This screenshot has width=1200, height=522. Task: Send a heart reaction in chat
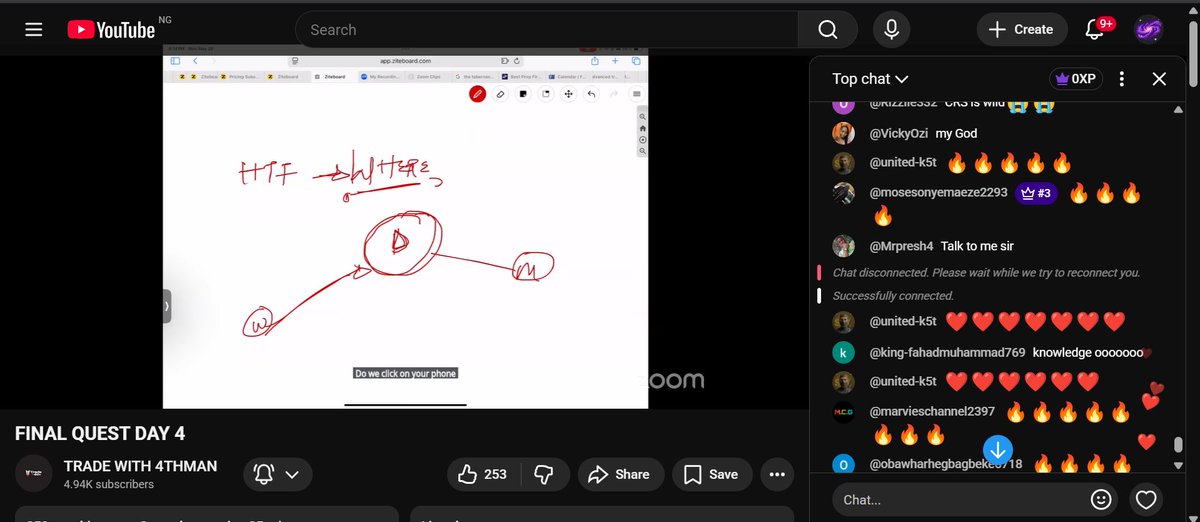point(1146,499)
